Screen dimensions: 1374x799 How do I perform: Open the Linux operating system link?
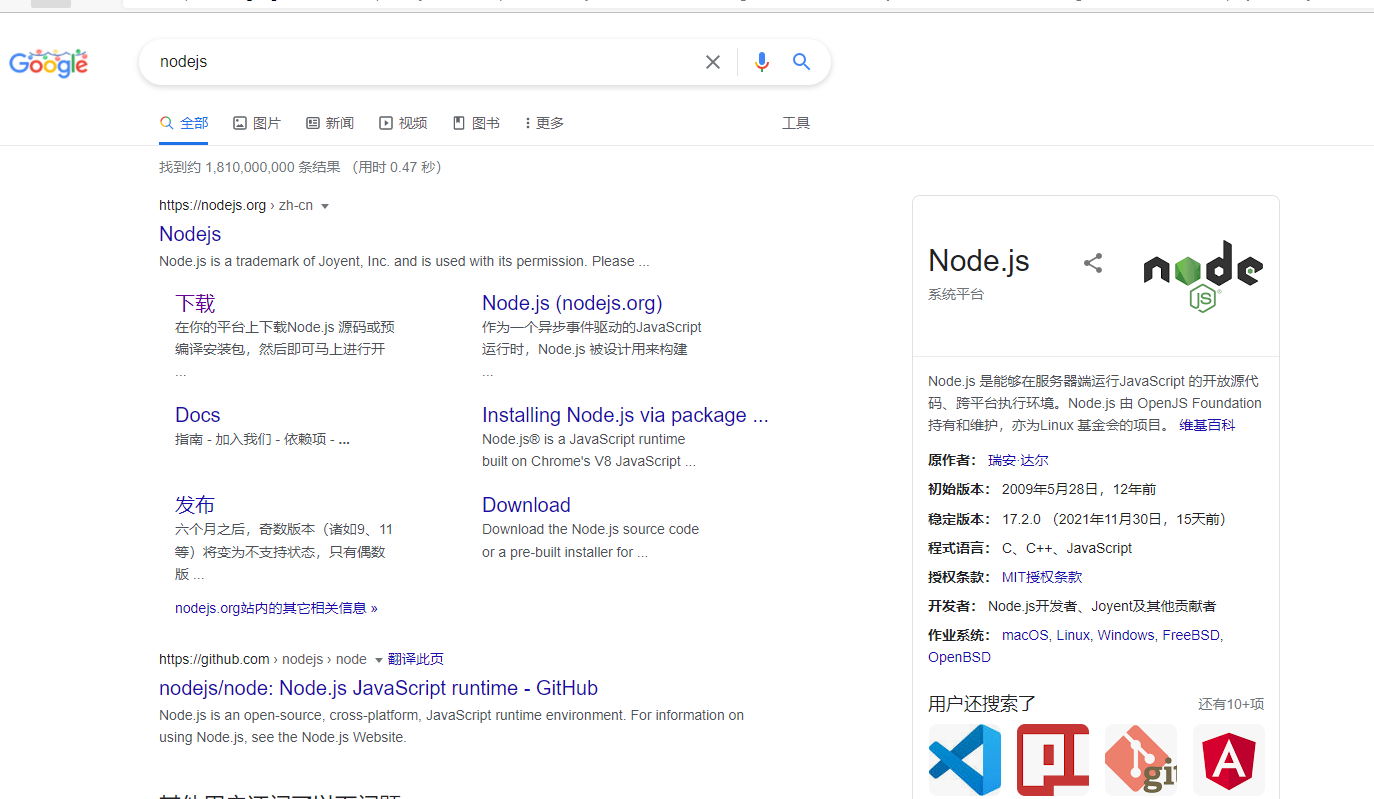[x=1074, y=635]
